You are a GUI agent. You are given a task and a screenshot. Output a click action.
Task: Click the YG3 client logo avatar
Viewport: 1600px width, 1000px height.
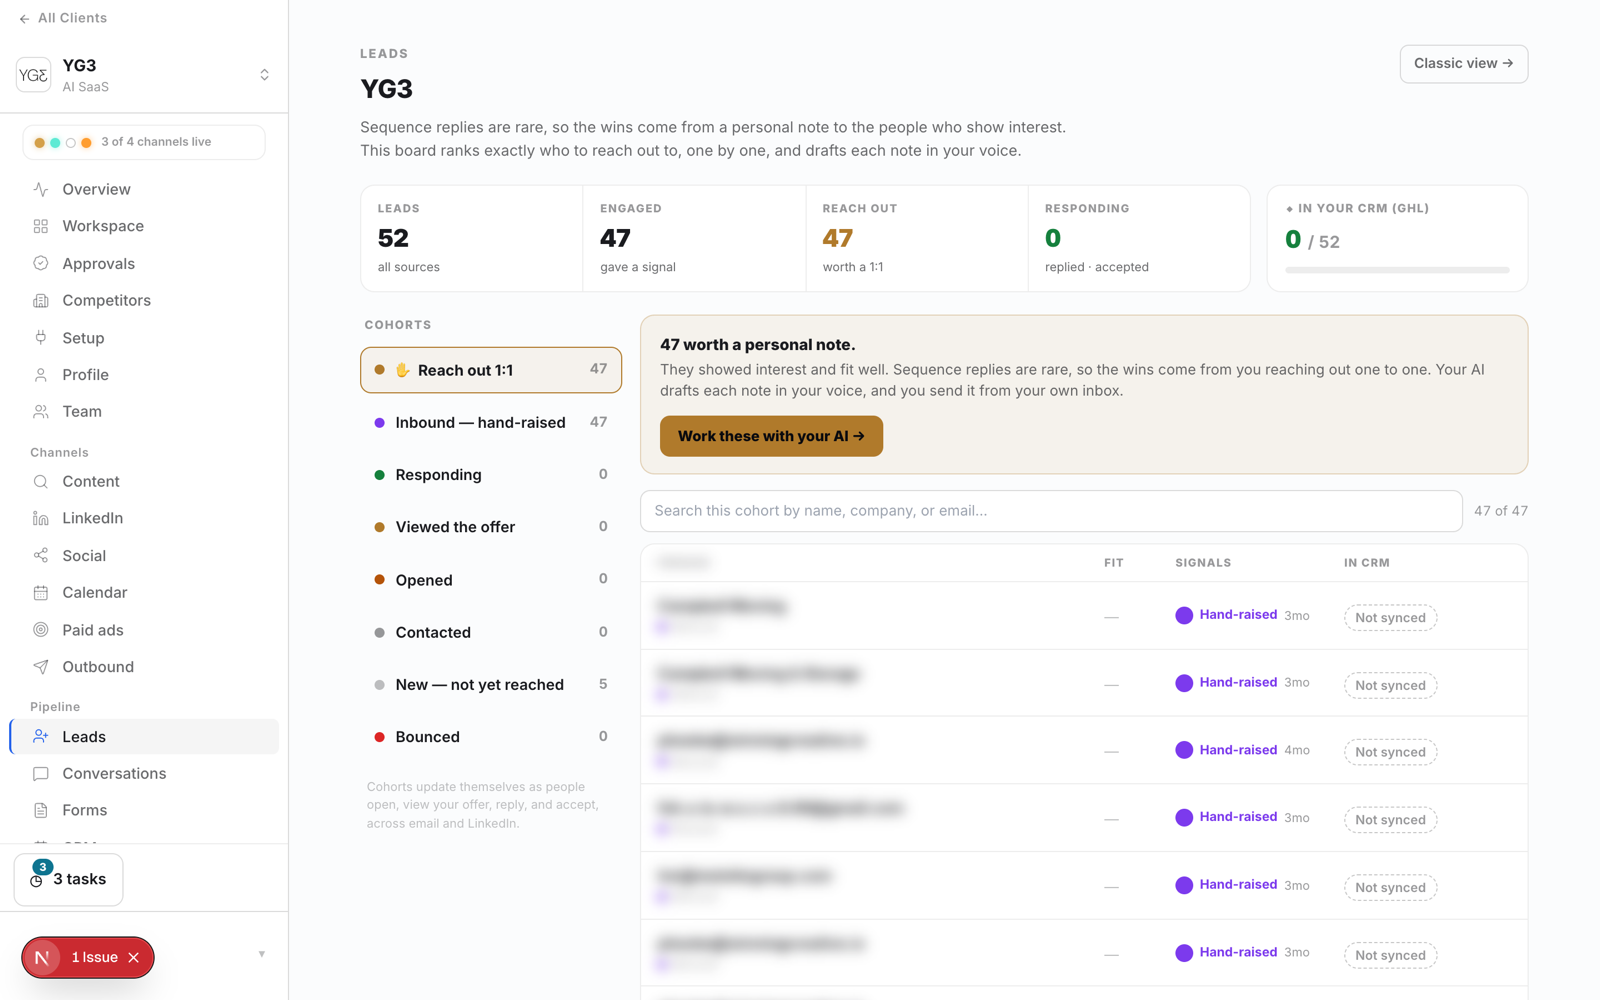[x=34, y=75]
